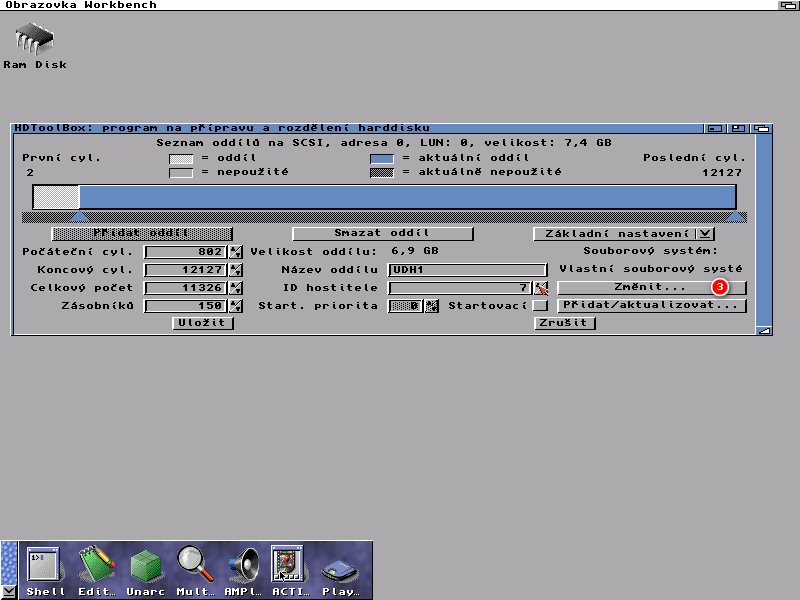Open the Editor notepad dock icon
The height and width of the screenshot is (600, 800).
tap(97, 566)
